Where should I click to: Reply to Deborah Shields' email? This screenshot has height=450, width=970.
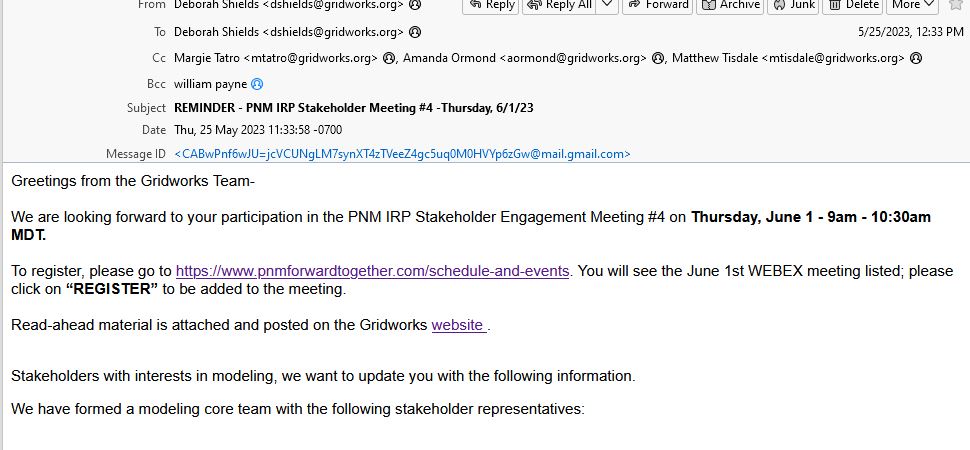(x=491, y=5)
